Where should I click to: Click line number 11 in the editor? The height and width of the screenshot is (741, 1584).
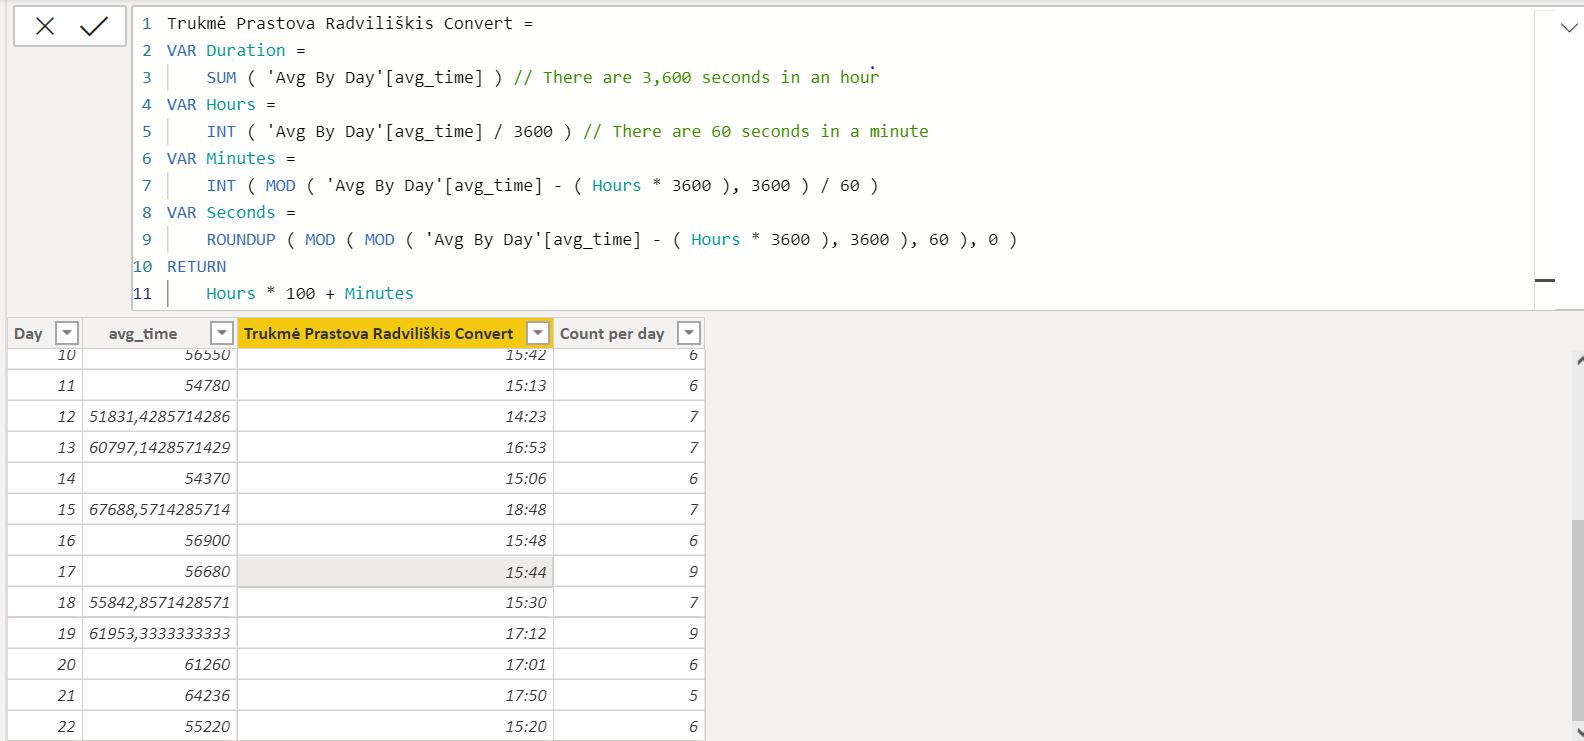coord(142,293)
